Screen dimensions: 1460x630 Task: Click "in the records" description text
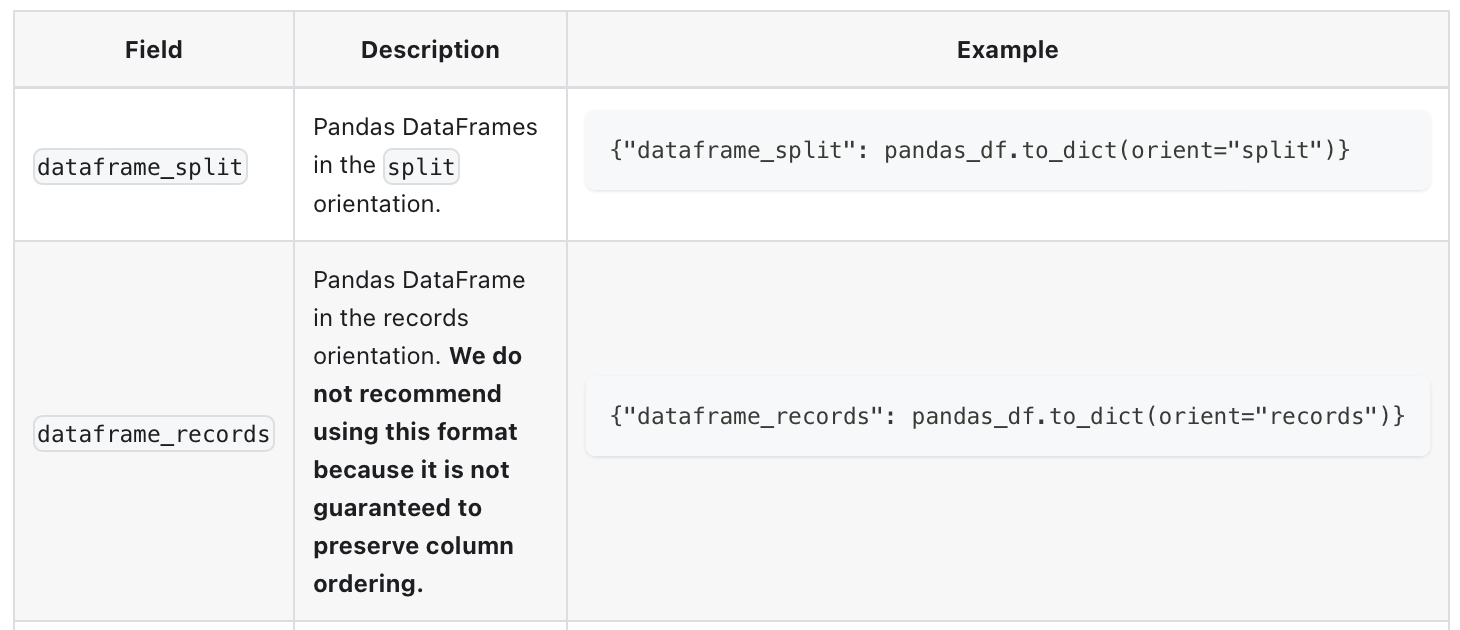(x=391, y=318)
